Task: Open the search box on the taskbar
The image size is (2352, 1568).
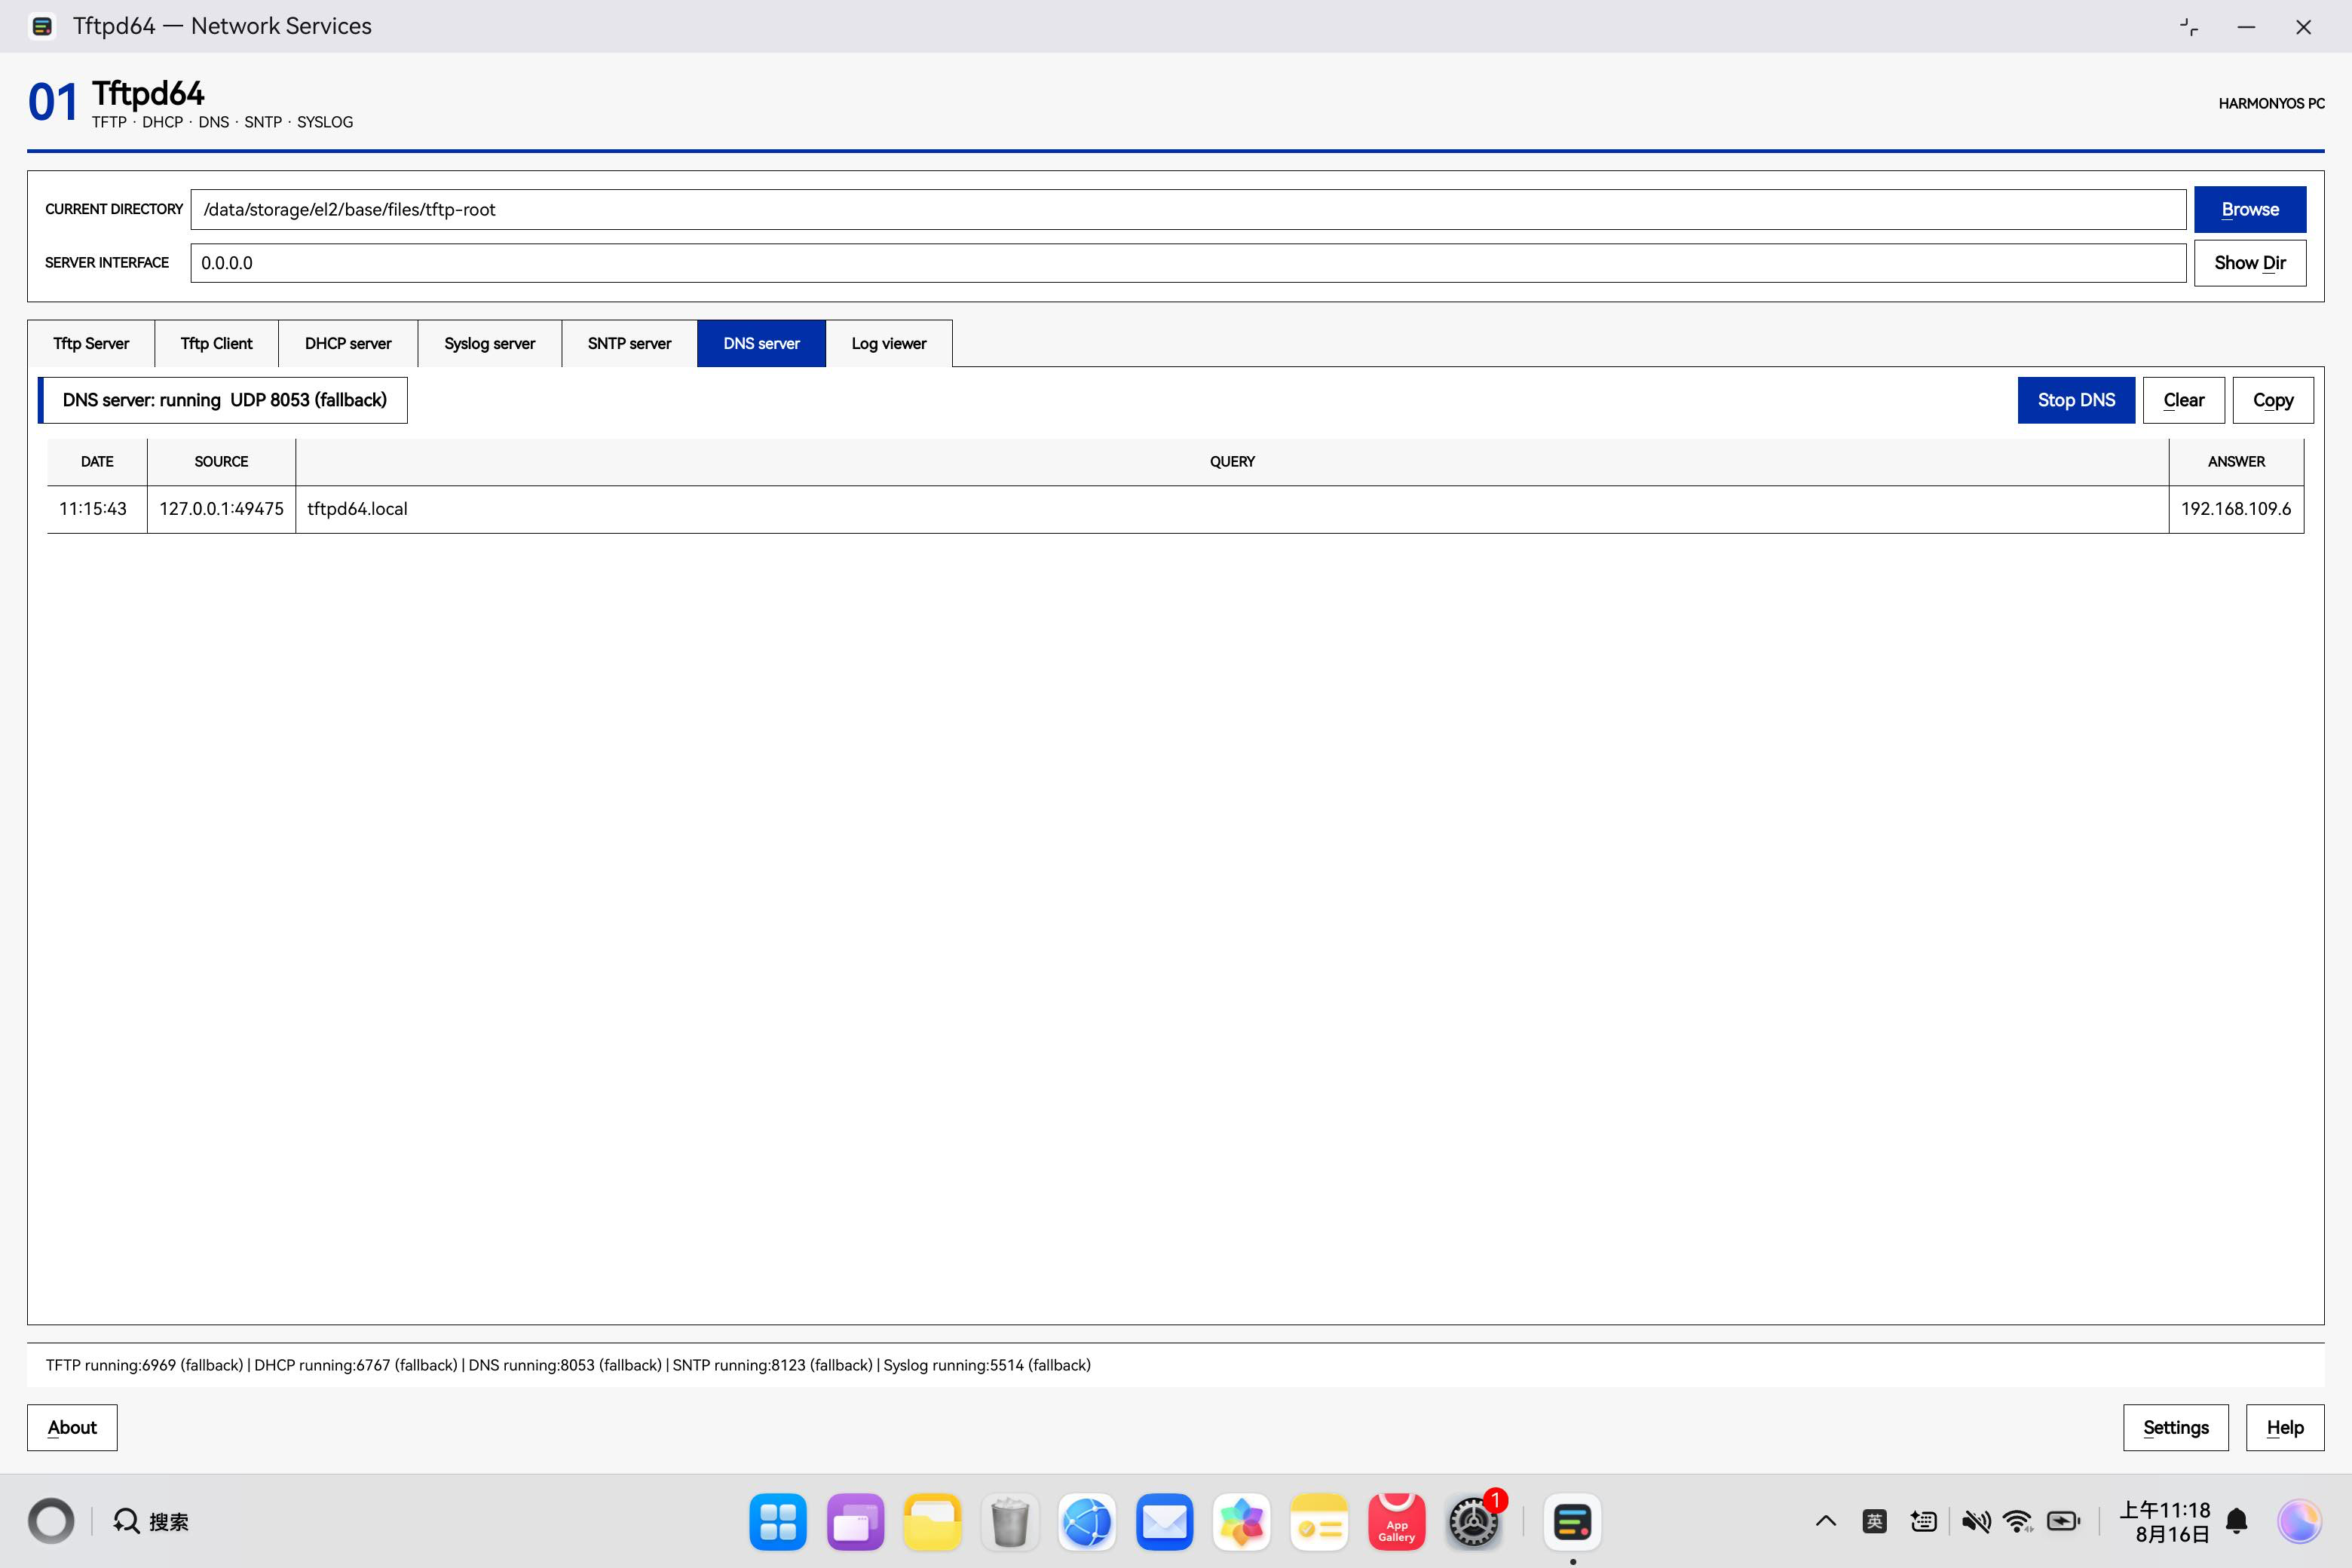Action: pyautogui.click(x=151, y=1521)
